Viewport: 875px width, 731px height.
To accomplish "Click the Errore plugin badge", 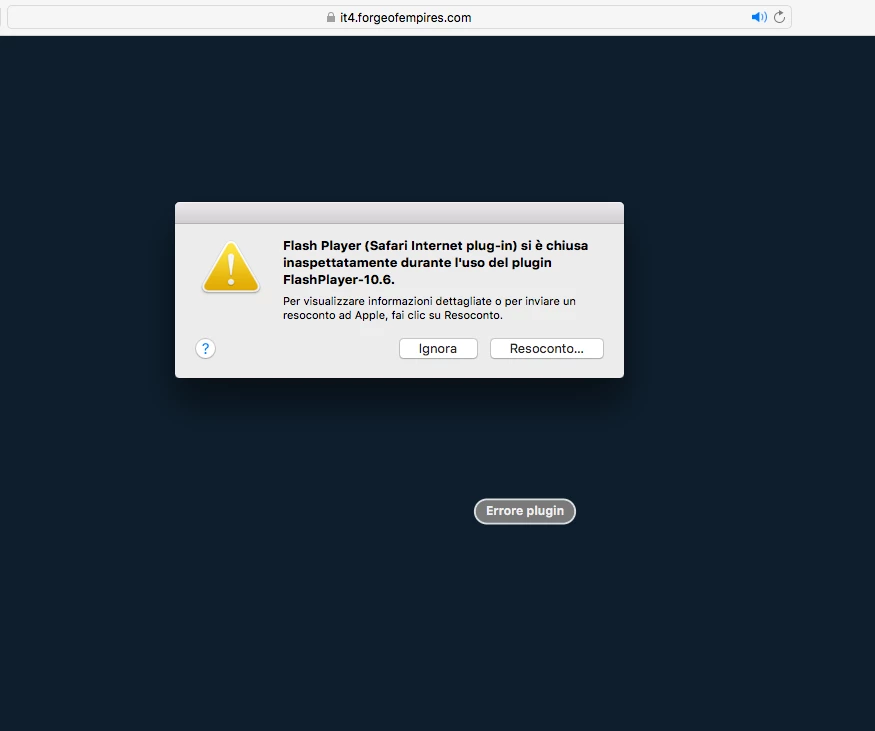I will click(525, 511).
